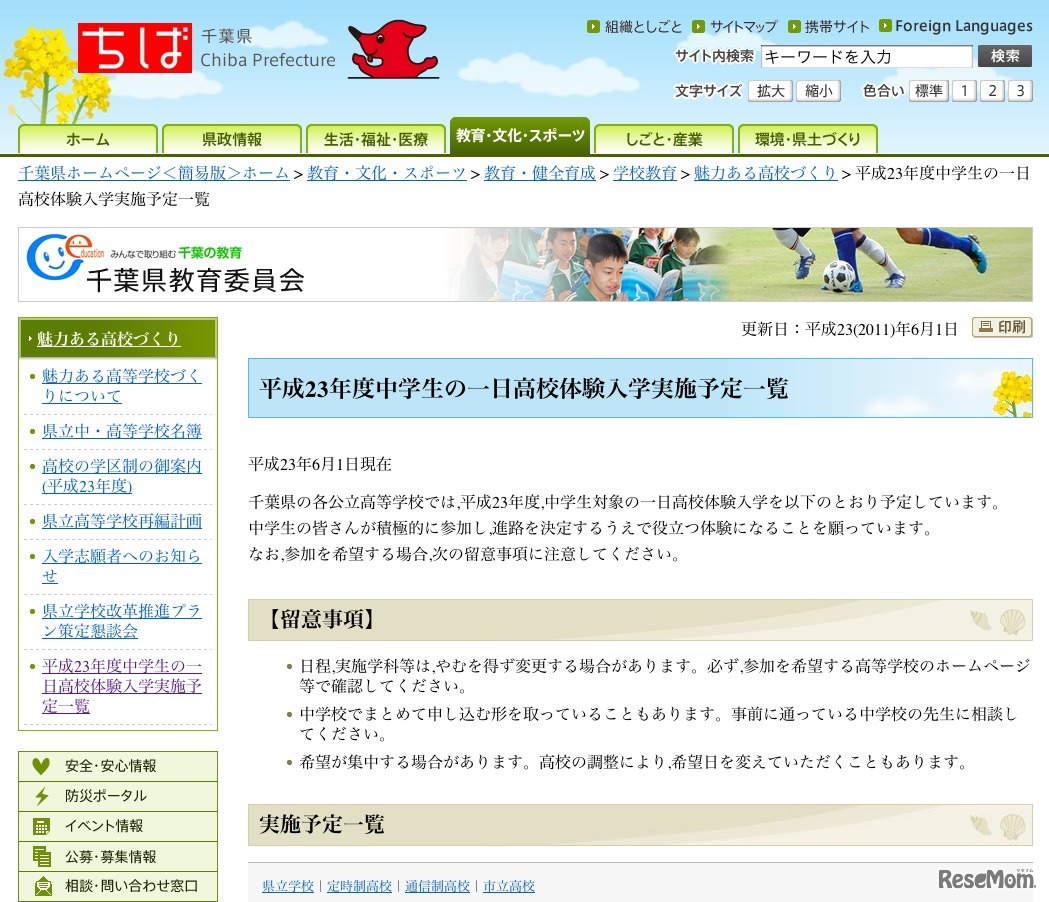This screenshot has height=902, width=1049.
Task: Select color scheme 2
Action: pyautogui.click(x=992, y=91)
